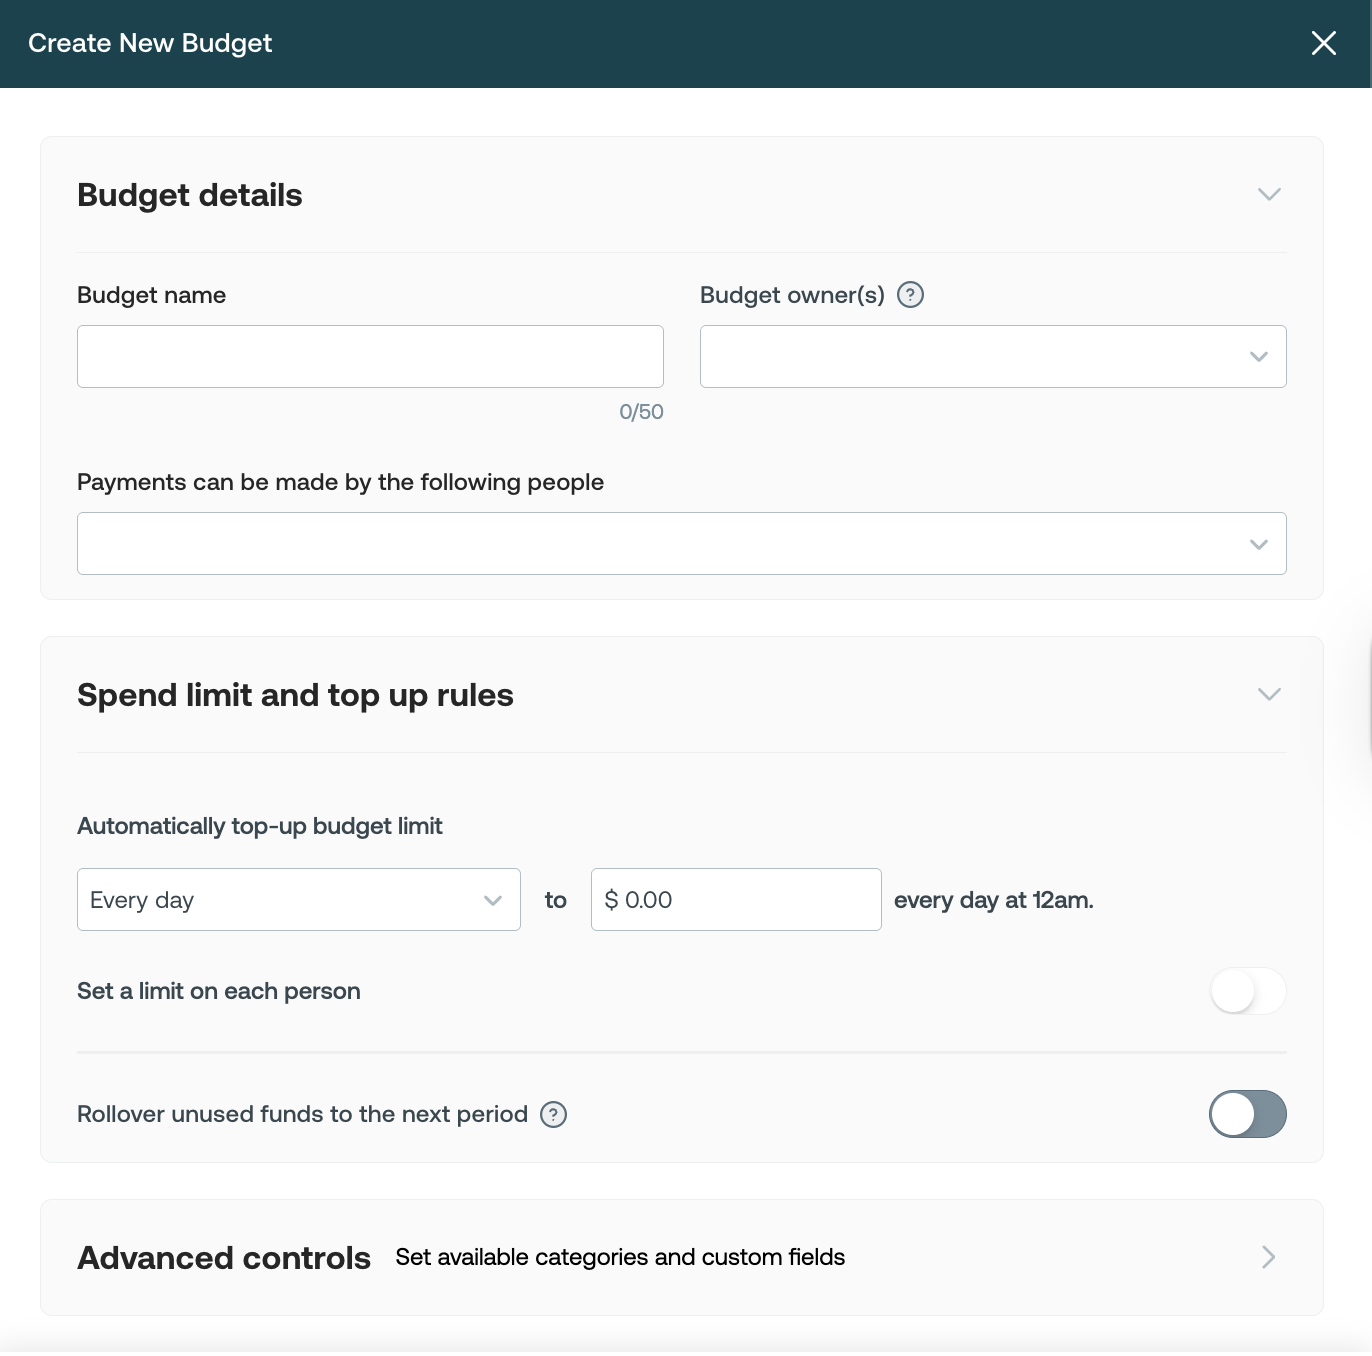
Task: Close the Create New Budget dialog
Action: pyautogui.click(x=1323, y=43)
